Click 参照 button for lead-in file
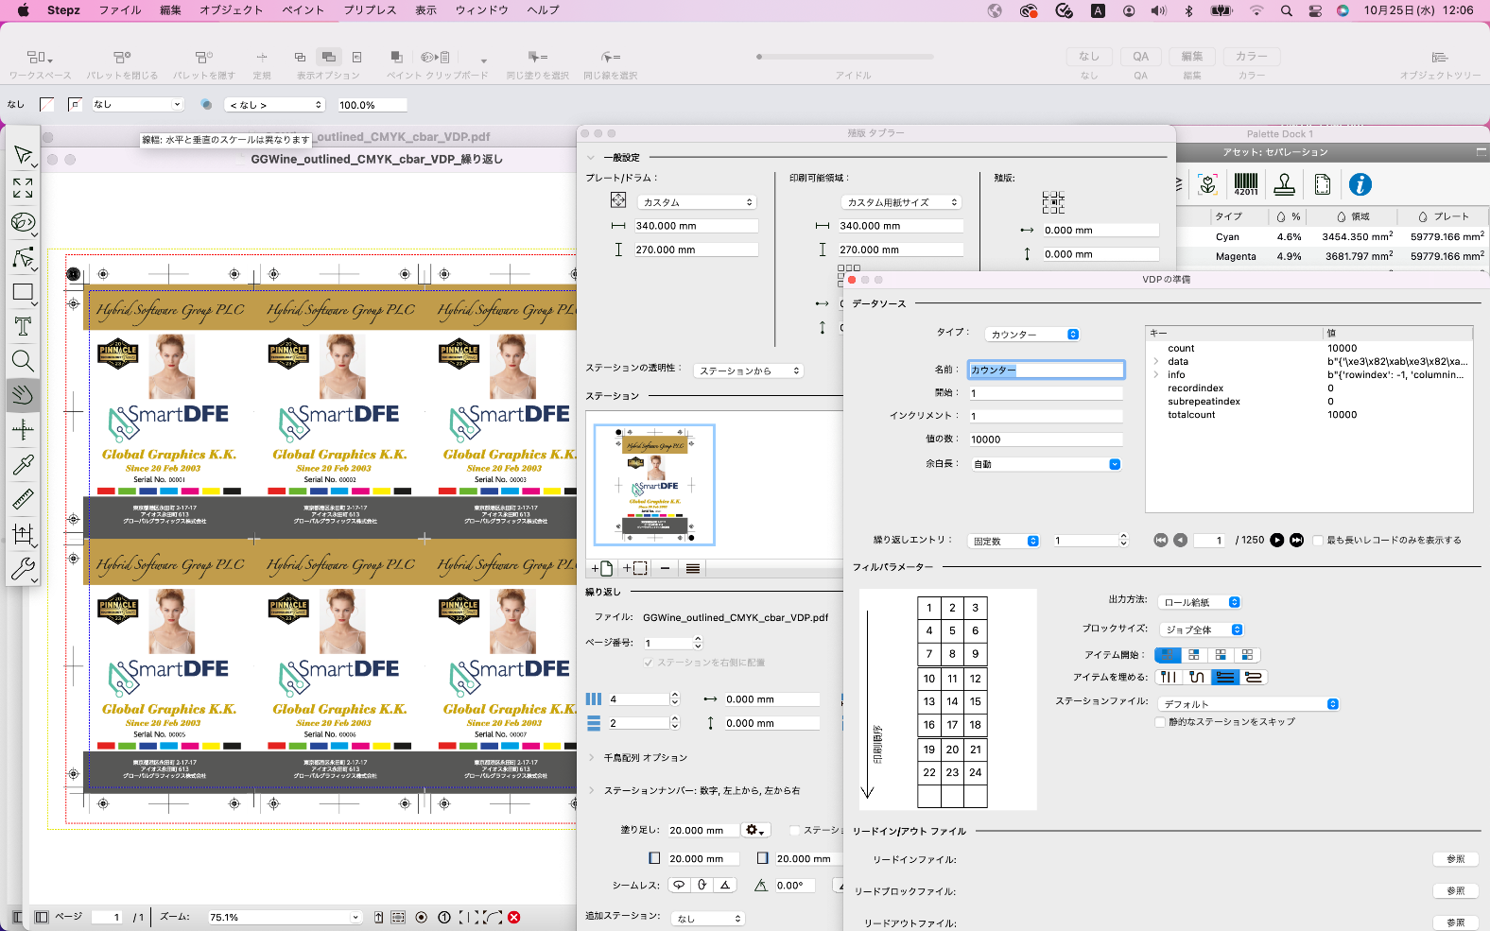1490x931 pixels. click(x=1455, y=859)
